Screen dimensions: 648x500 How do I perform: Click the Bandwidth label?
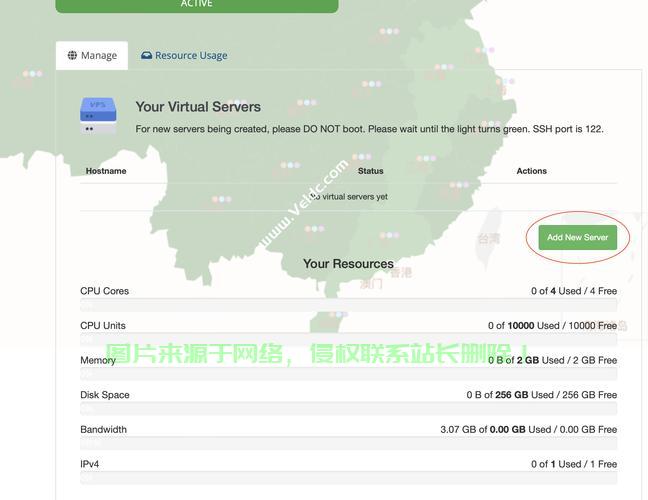[x=103, y=430]
